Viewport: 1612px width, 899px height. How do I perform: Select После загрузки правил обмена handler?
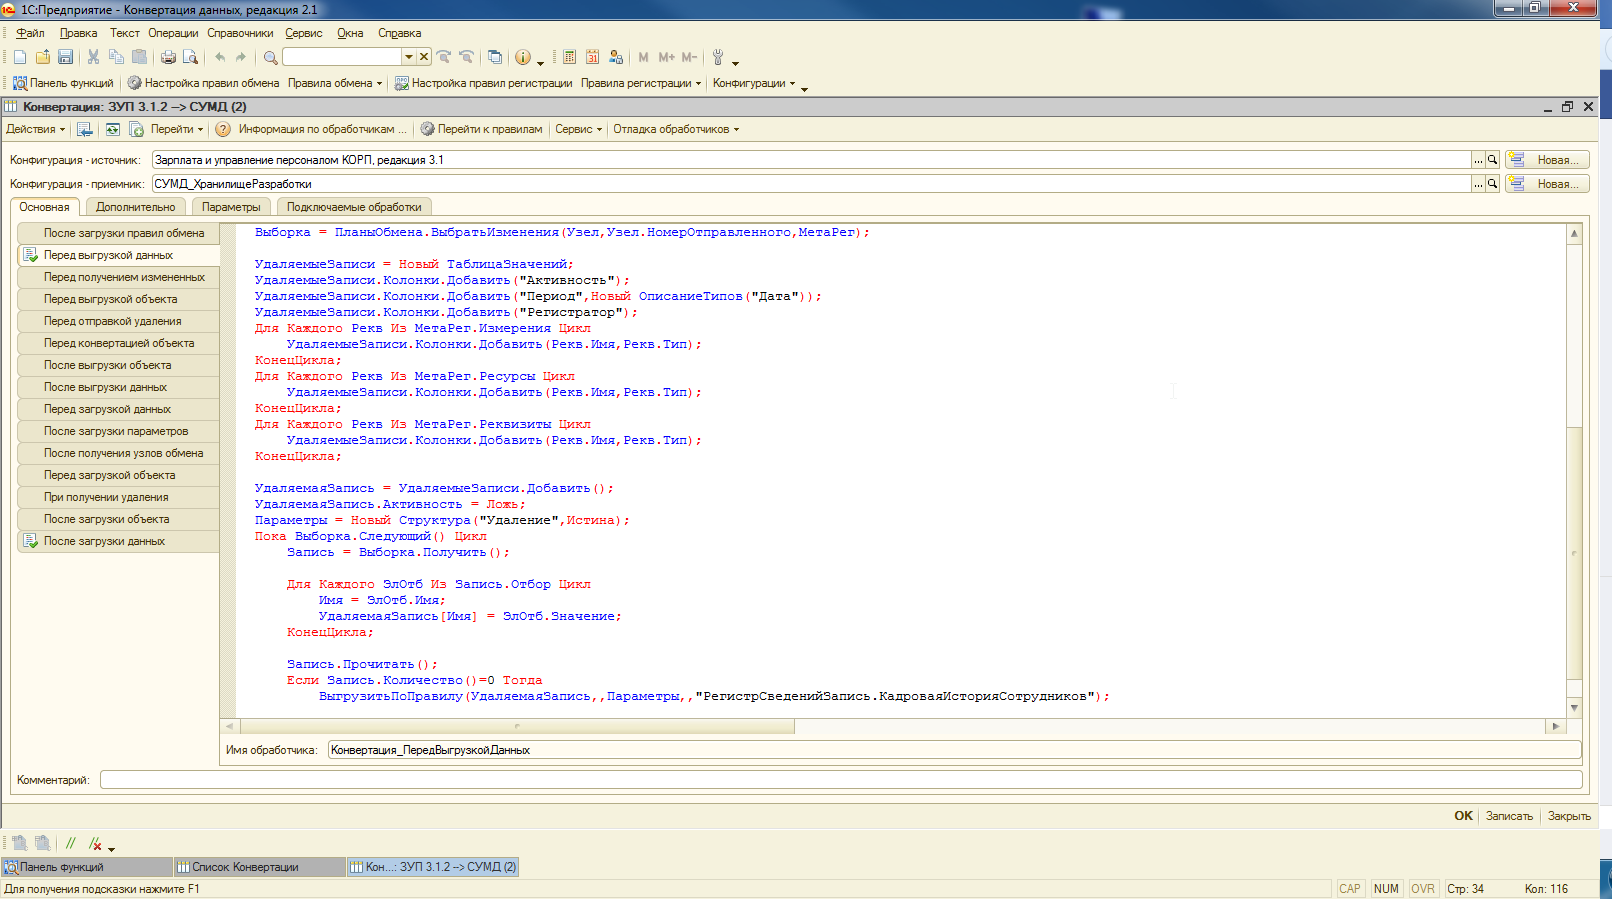(119, 233)
